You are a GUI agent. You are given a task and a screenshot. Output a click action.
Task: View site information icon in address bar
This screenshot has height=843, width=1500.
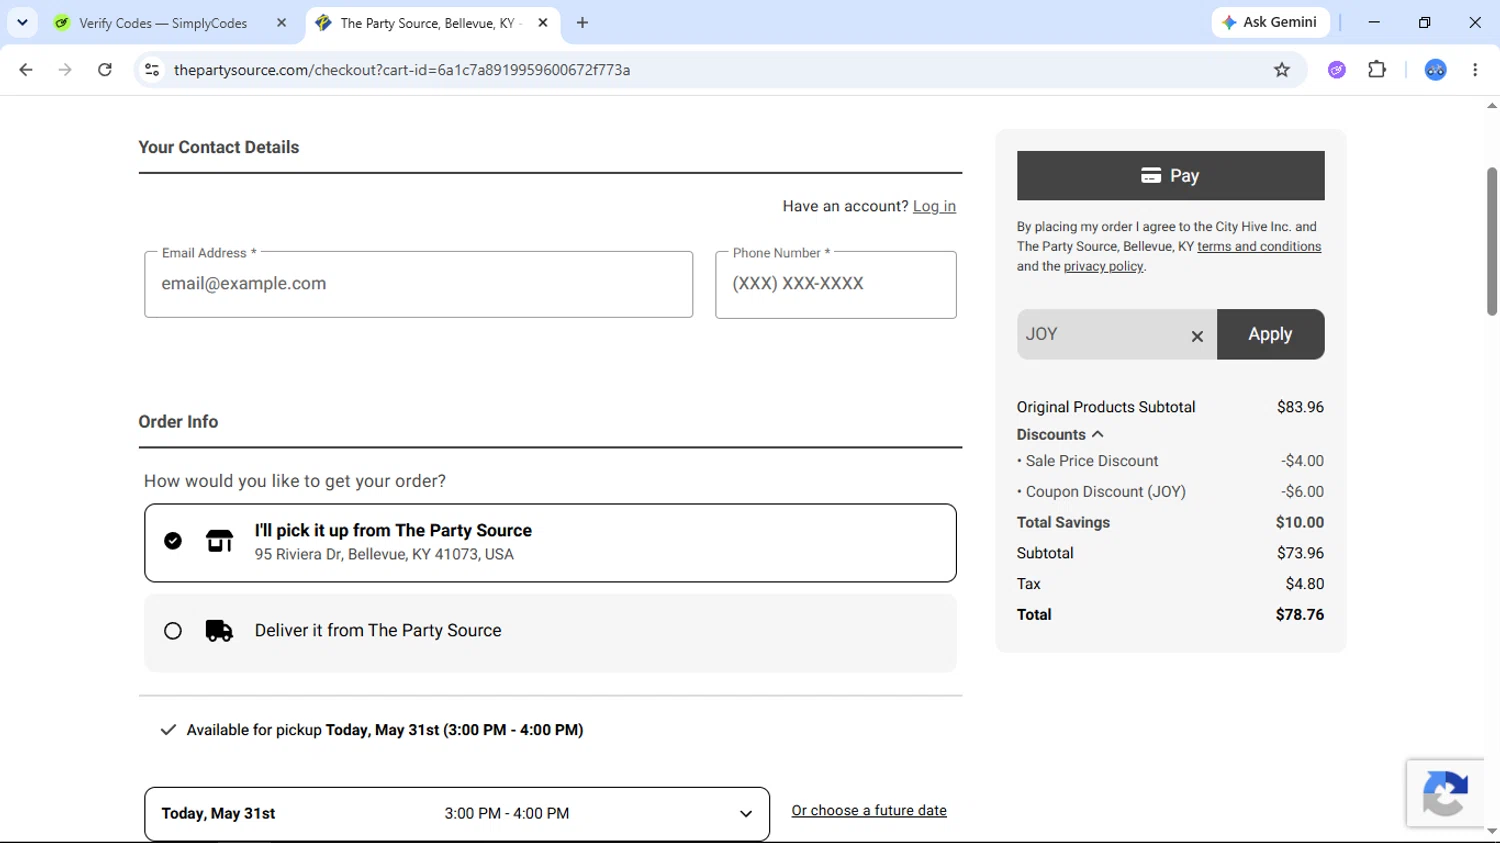tap(152, 70)
